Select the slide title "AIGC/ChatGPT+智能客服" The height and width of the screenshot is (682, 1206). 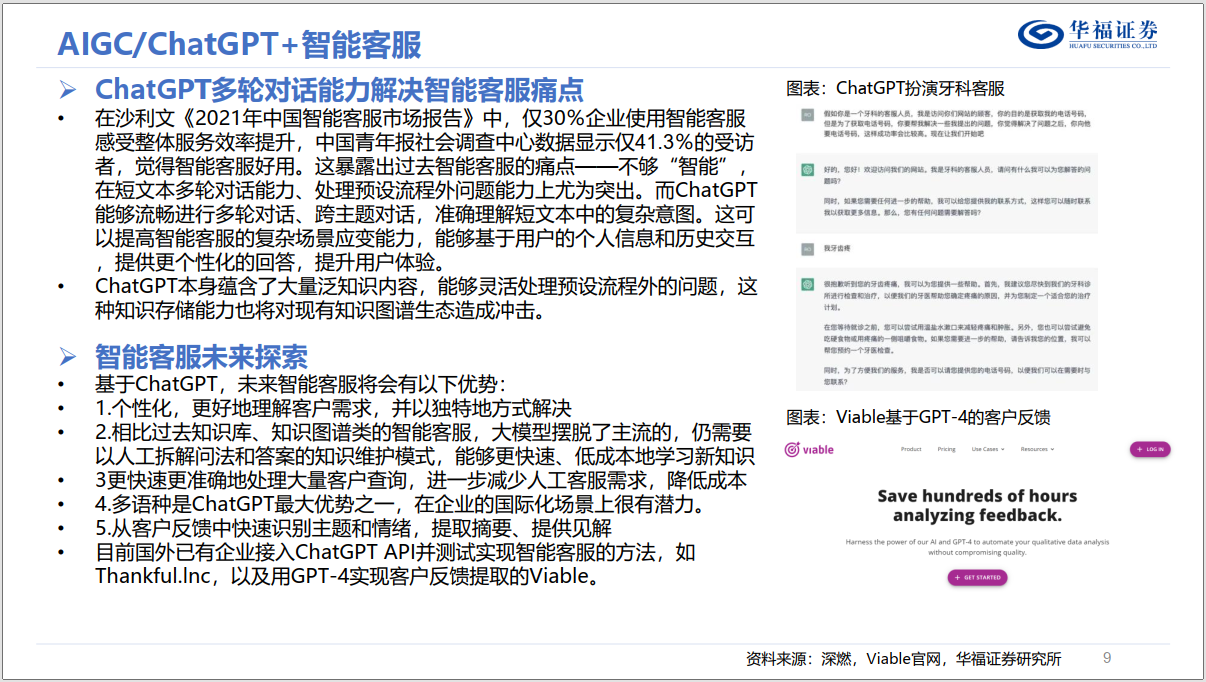tap(239, 45)
